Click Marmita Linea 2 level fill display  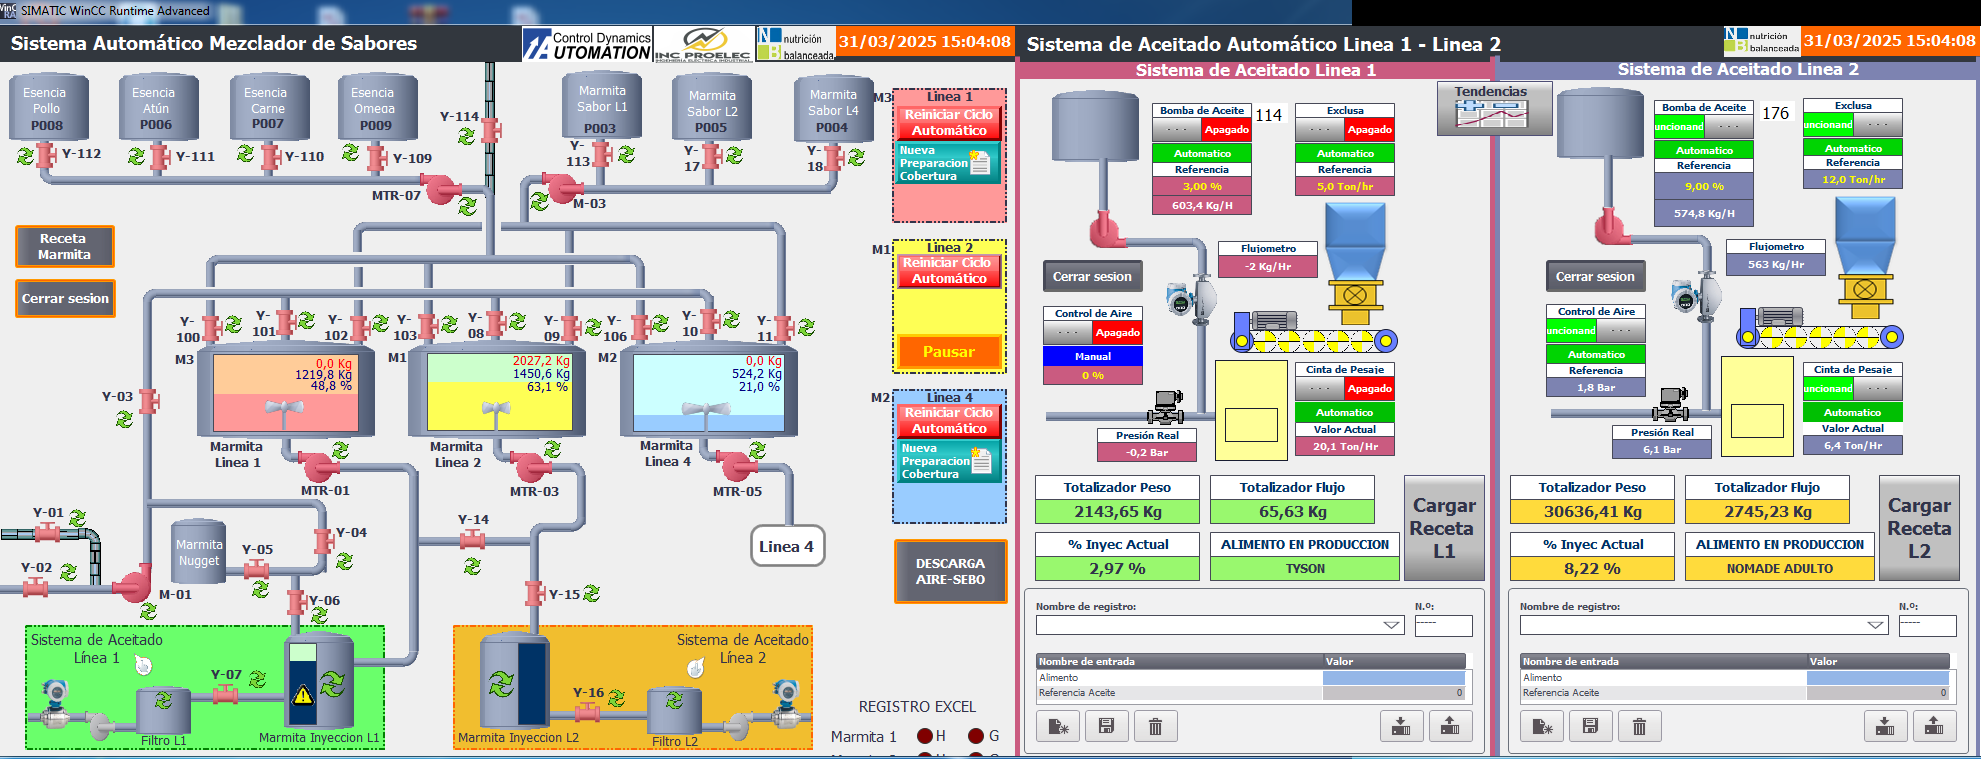pos(500,392)
